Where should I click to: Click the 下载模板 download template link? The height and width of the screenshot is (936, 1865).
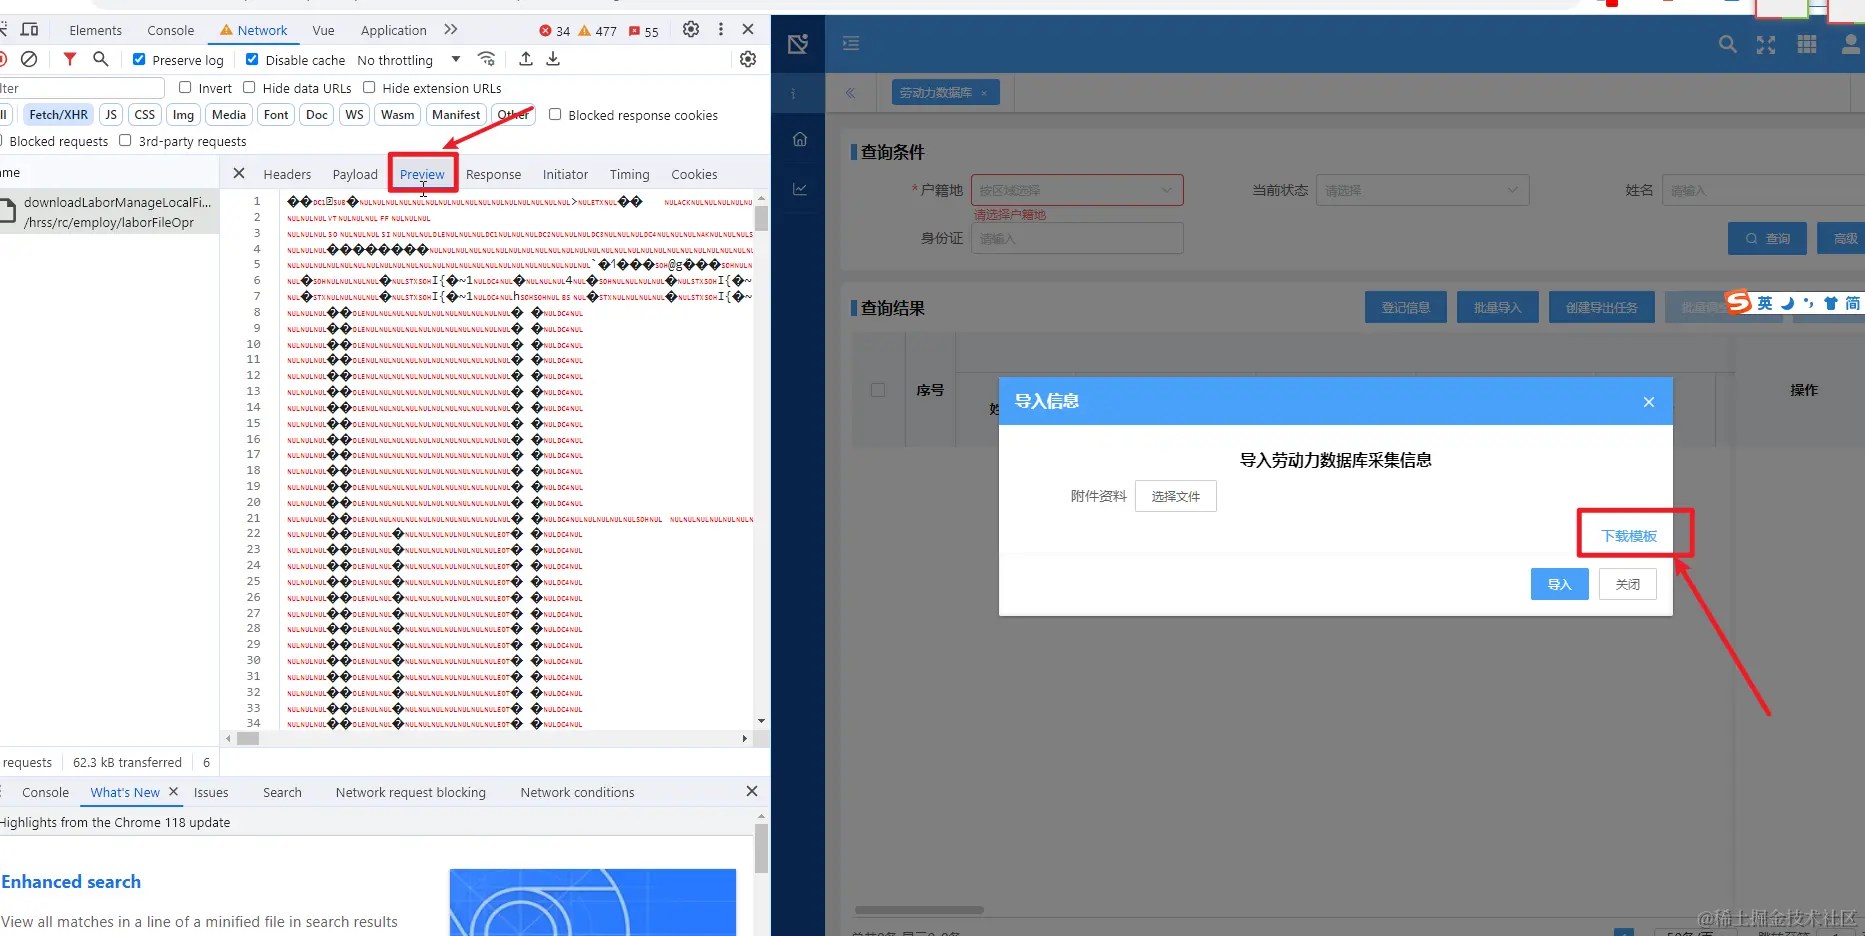pyautogui.click(x=1629, y=536)
